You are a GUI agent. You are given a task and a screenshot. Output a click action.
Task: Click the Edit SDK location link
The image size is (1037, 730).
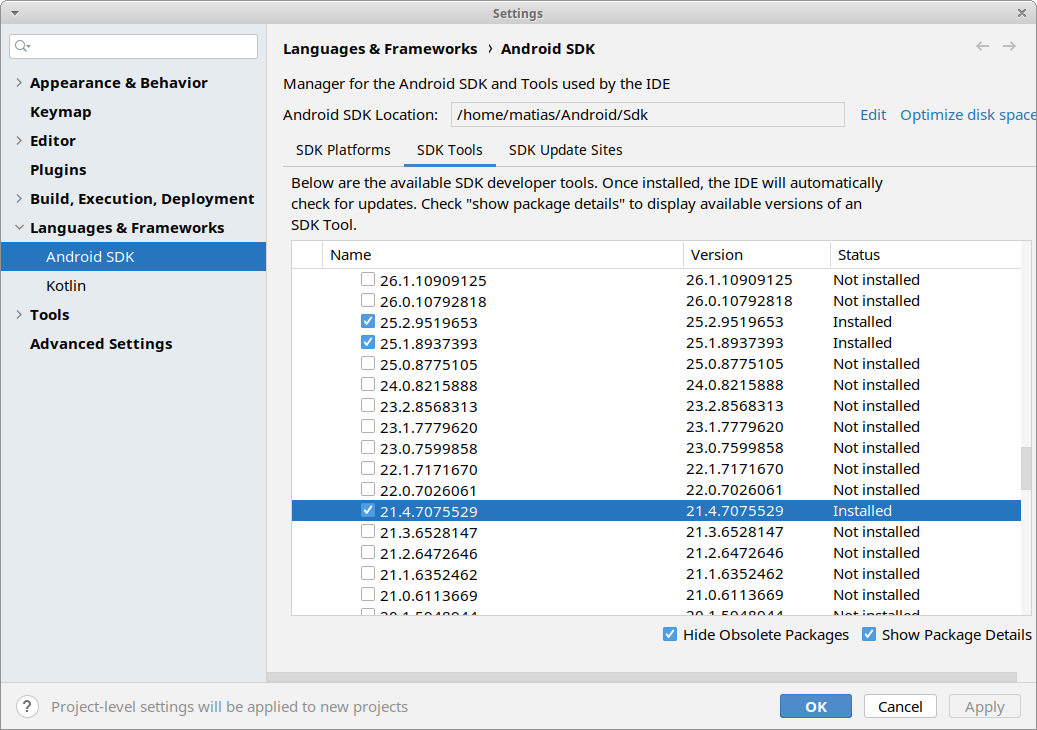point(873,115)
